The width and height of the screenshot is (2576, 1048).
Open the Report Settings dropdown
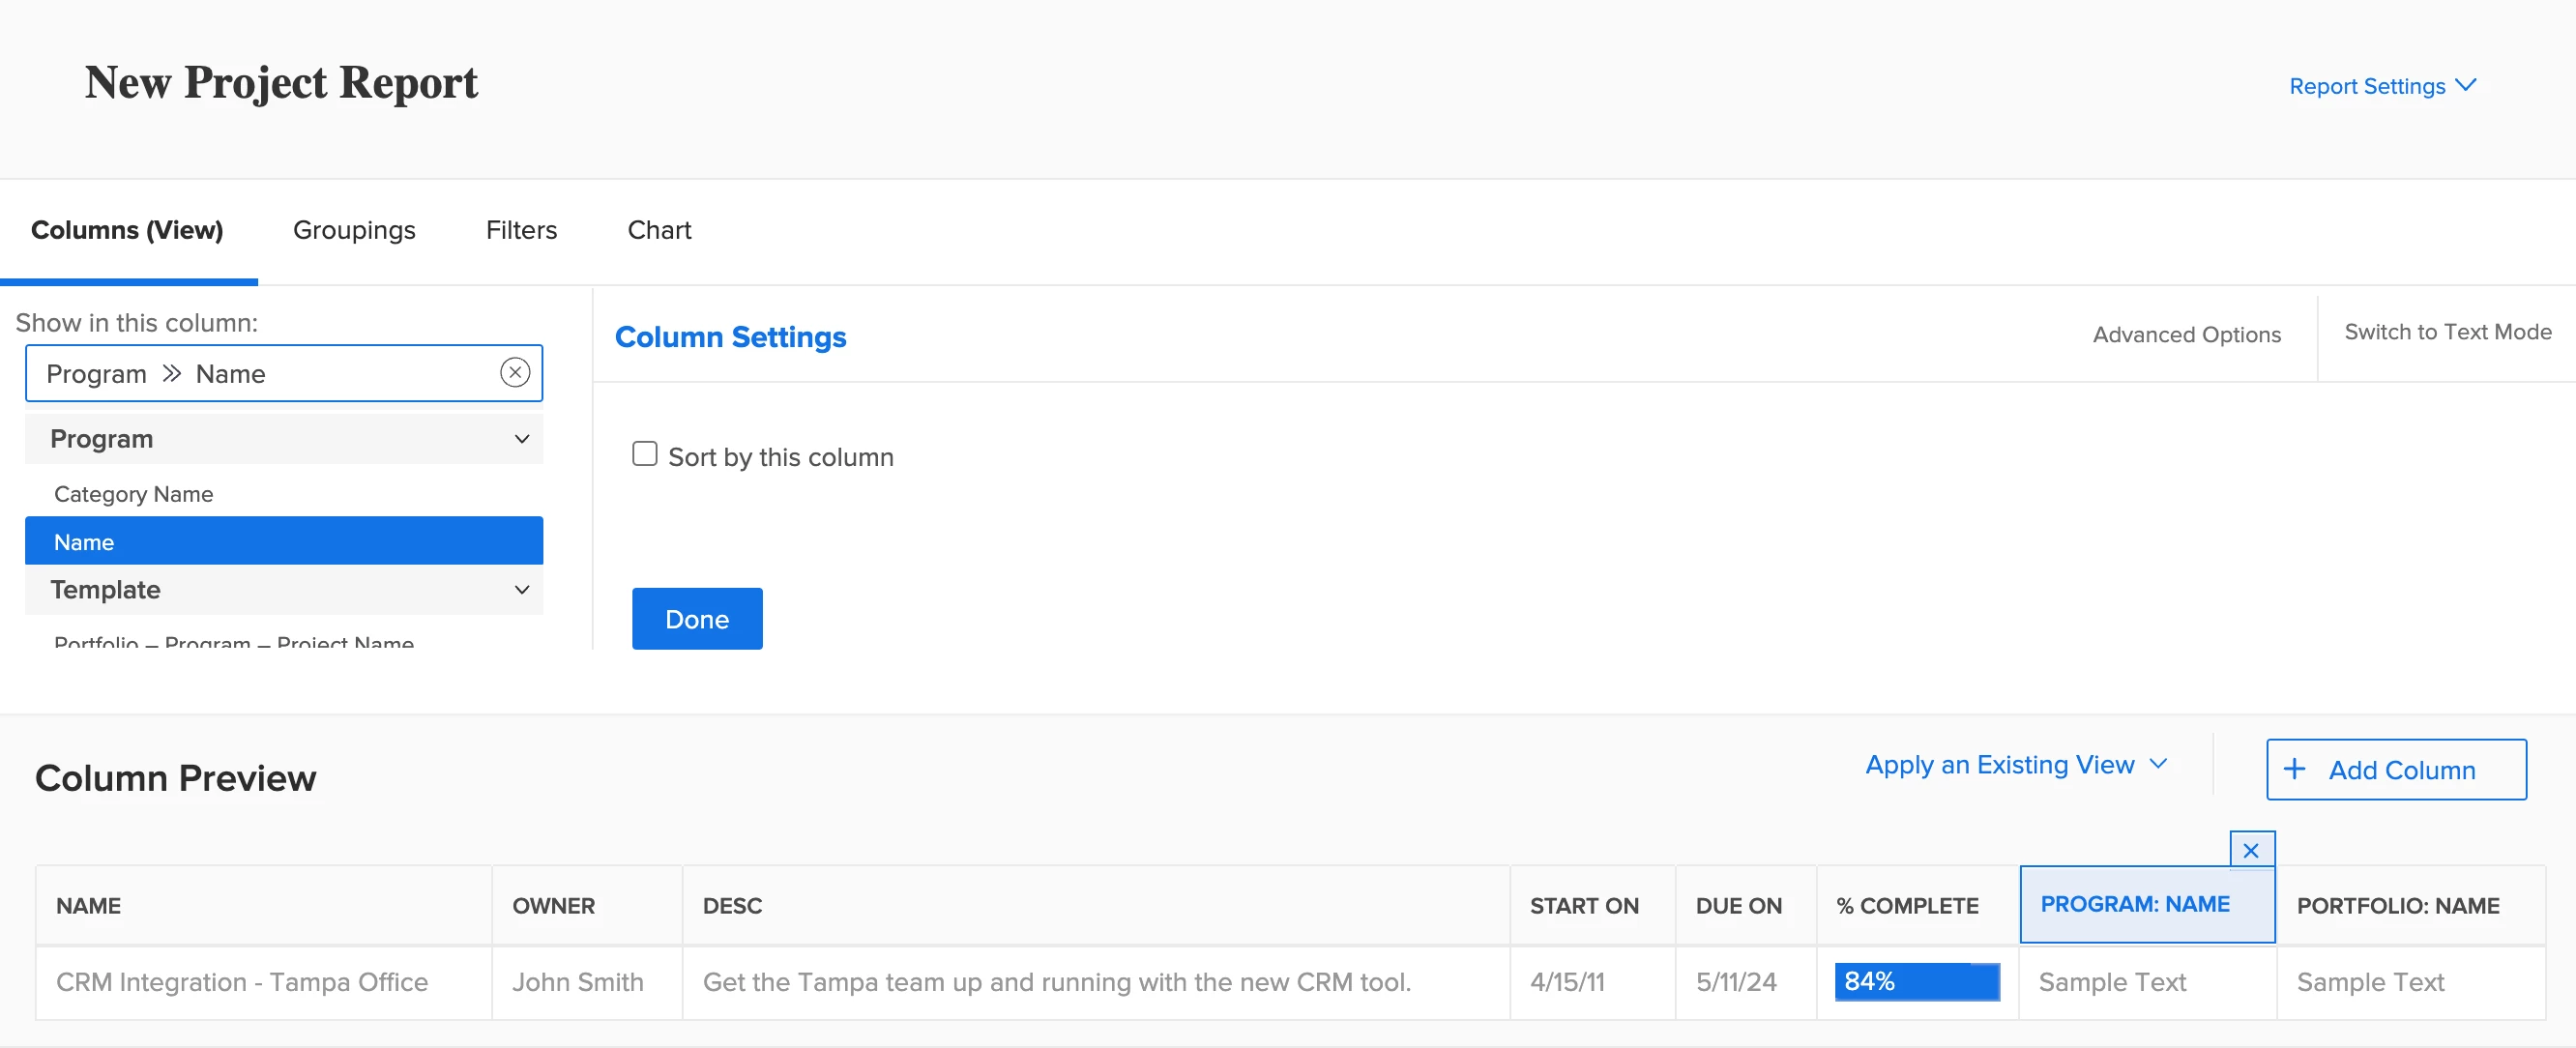click(x=2381, y=86)
